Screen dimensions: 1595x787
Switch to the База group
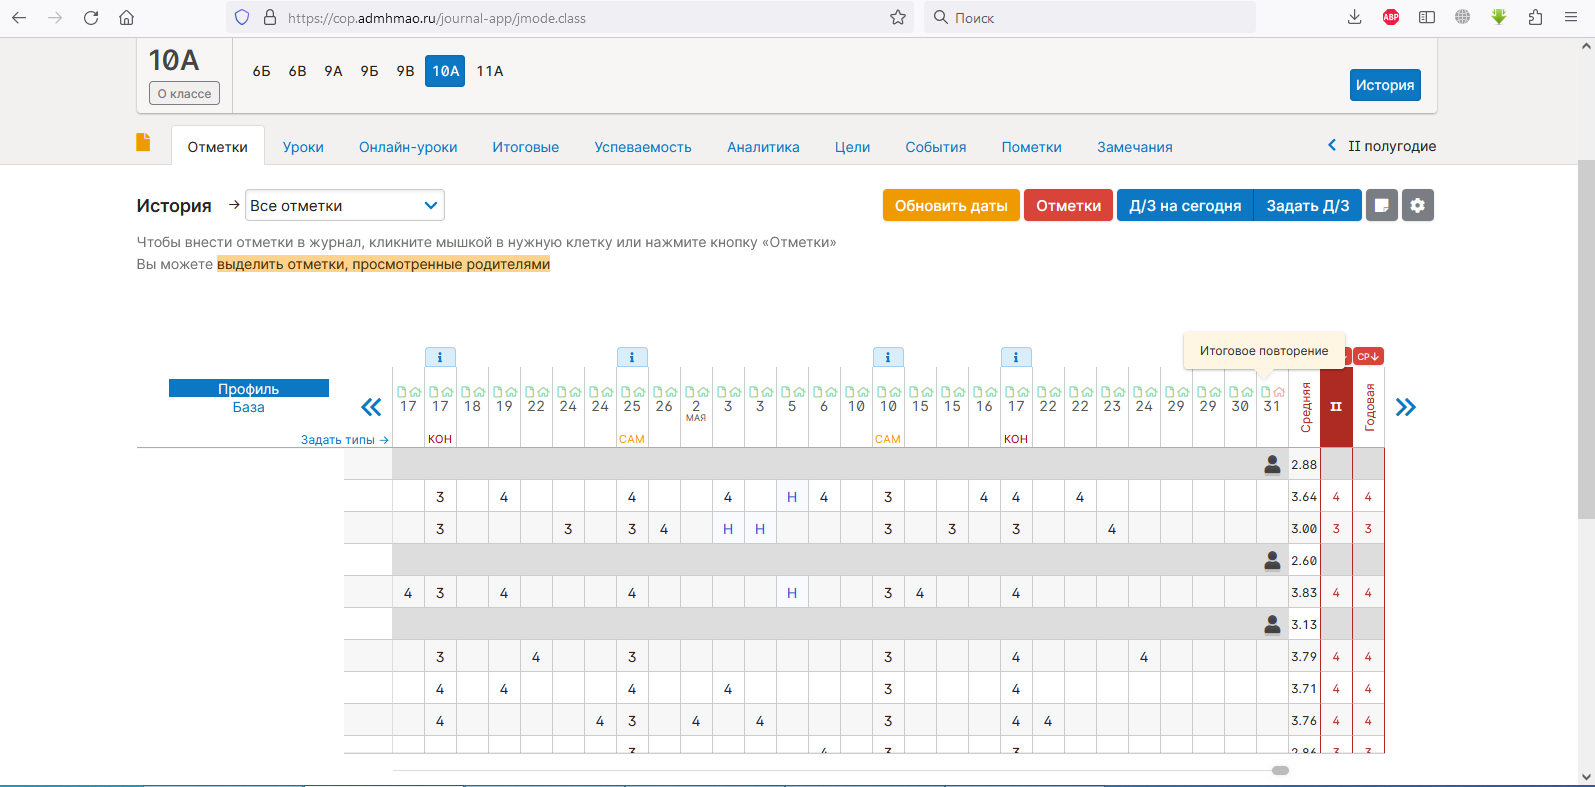pyautogui.click(x=248, y=407)
